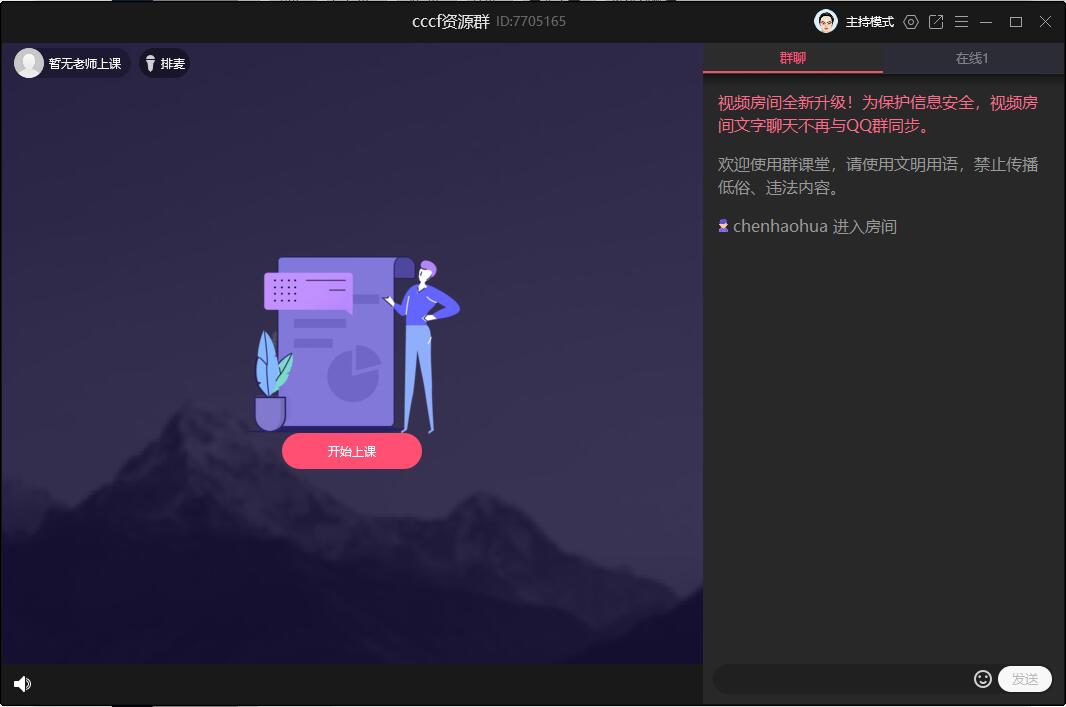
Task: Click your avatar next to 主持模式
Action: [x=826, y=21]
